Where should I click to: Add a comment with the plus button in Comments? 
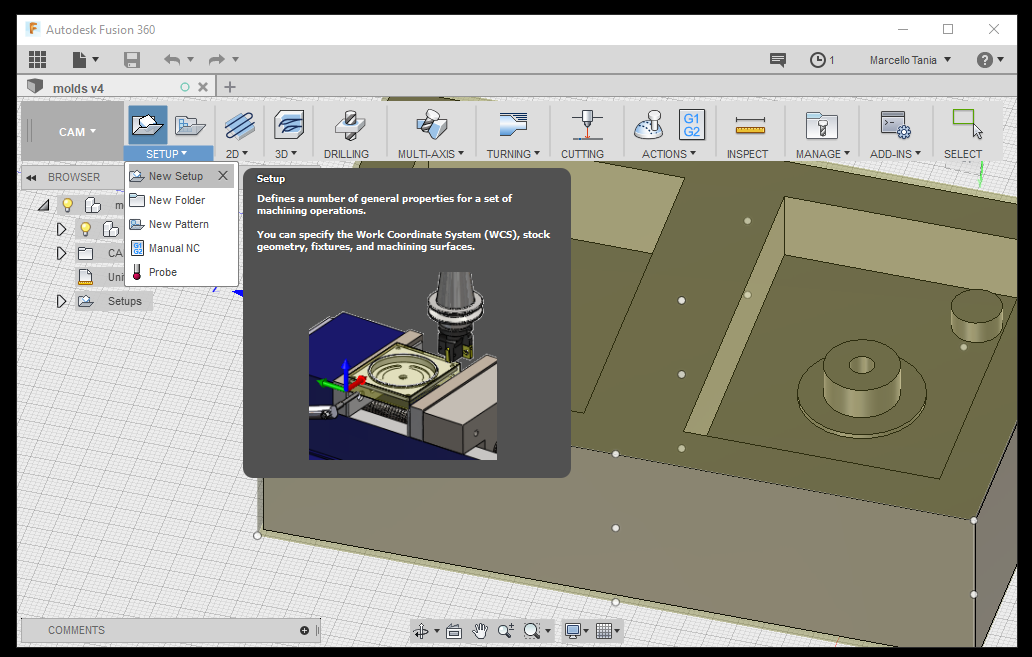point(304,631)
